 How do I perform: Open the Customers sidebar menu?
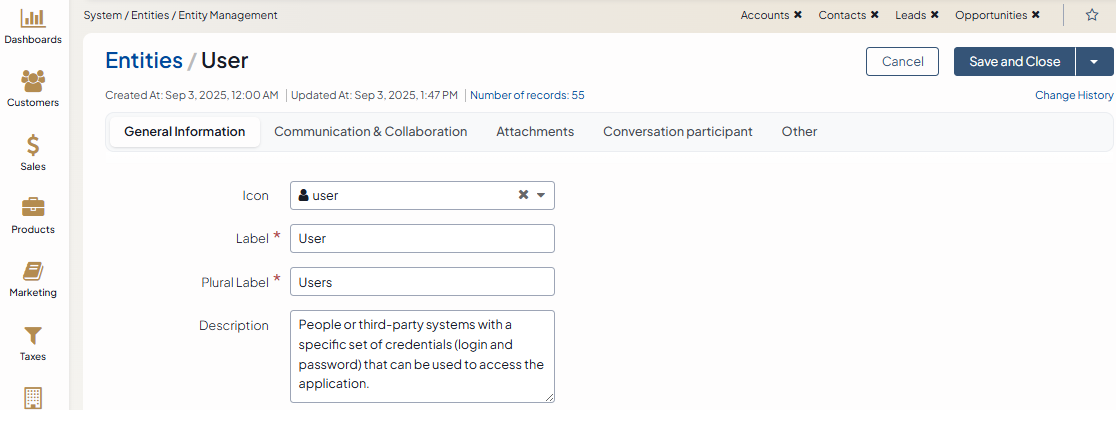(33, 81)
